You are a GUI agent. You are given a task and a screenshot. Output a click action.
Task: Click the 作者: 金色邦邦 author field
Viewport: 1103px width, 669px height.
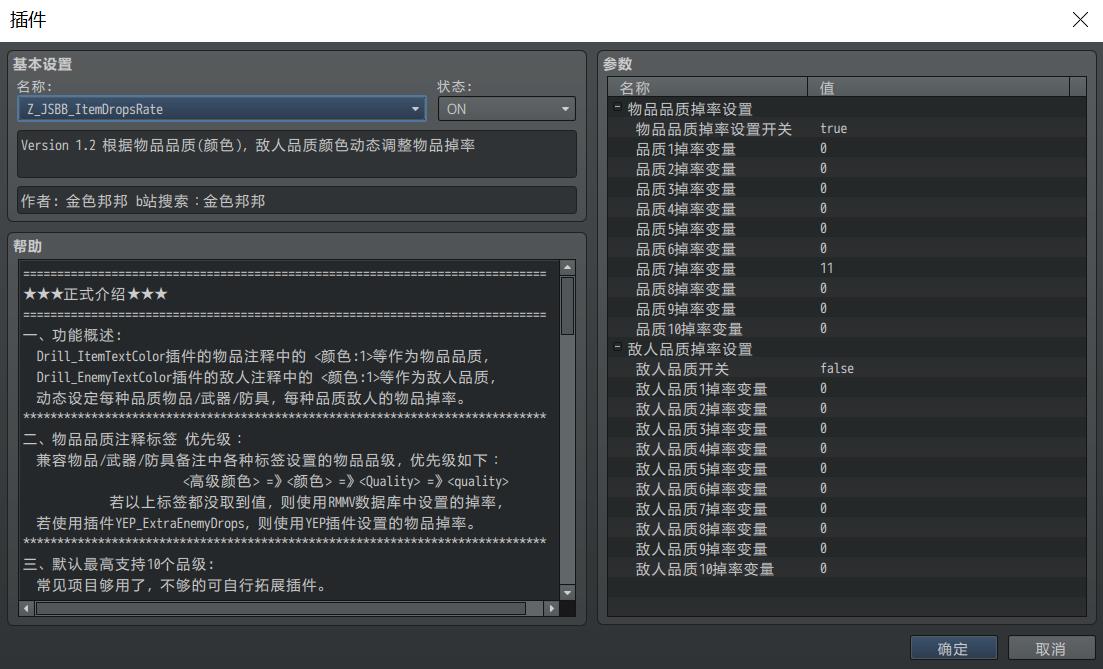coord(296,200)
